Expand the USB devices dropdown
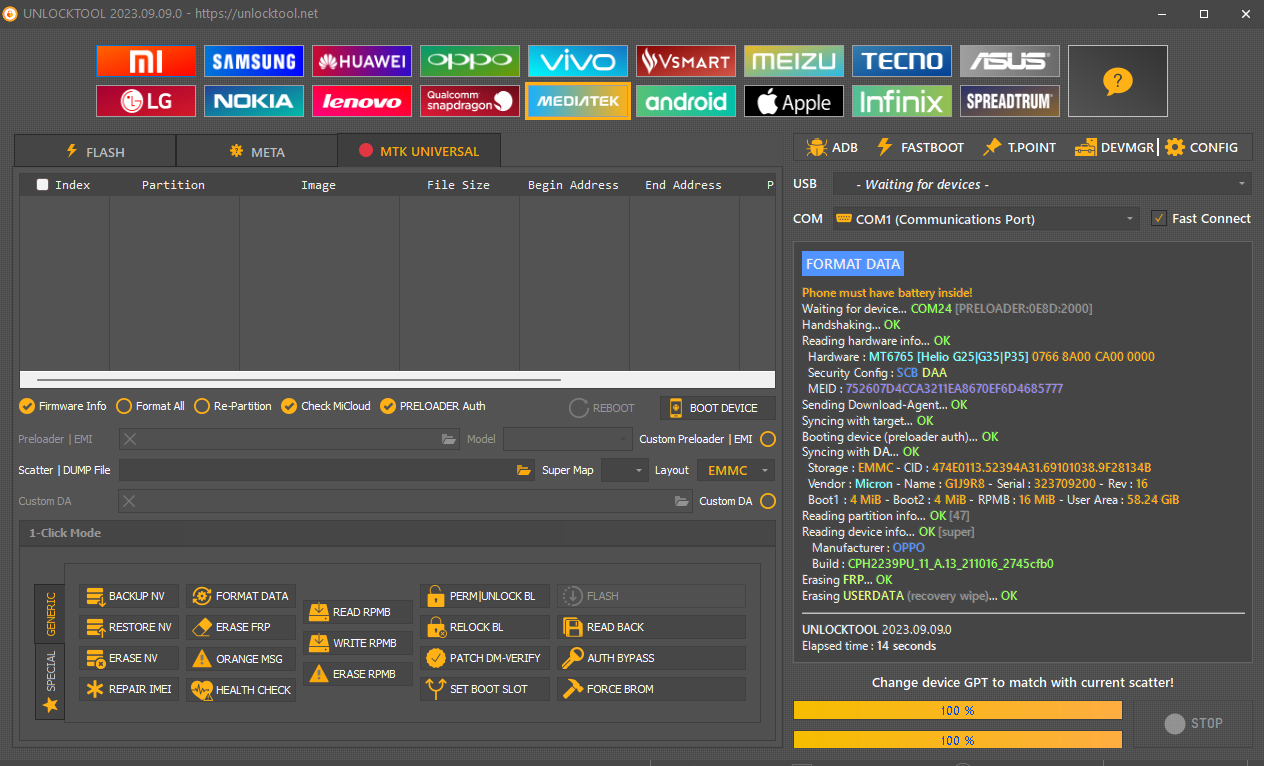 click(1041, 184)
